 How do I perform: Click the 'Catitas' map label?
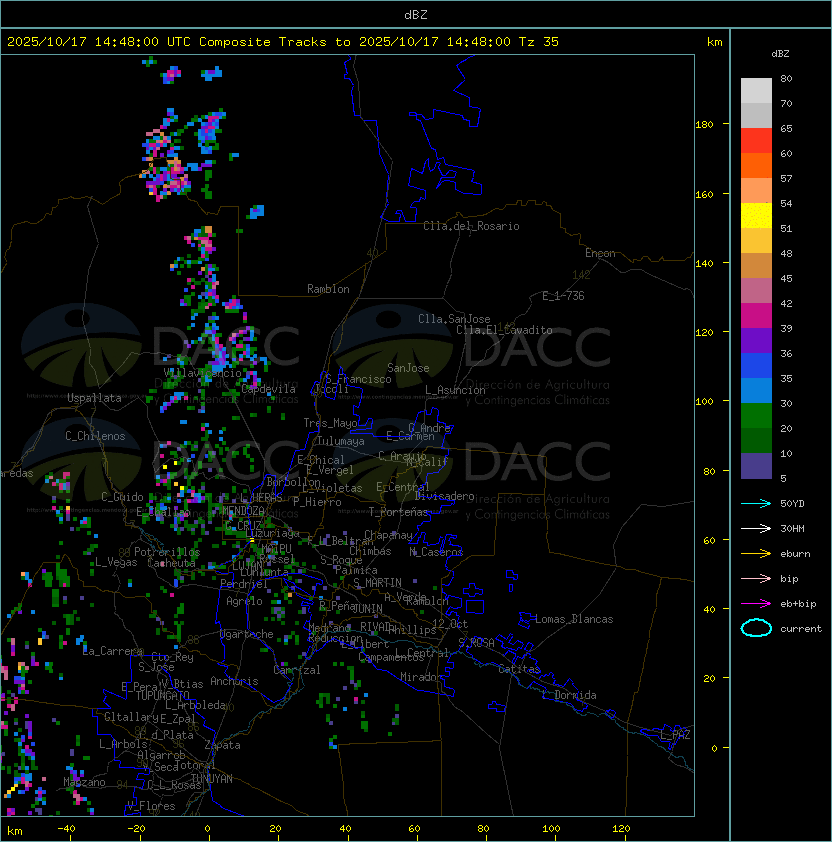(519, 669)
